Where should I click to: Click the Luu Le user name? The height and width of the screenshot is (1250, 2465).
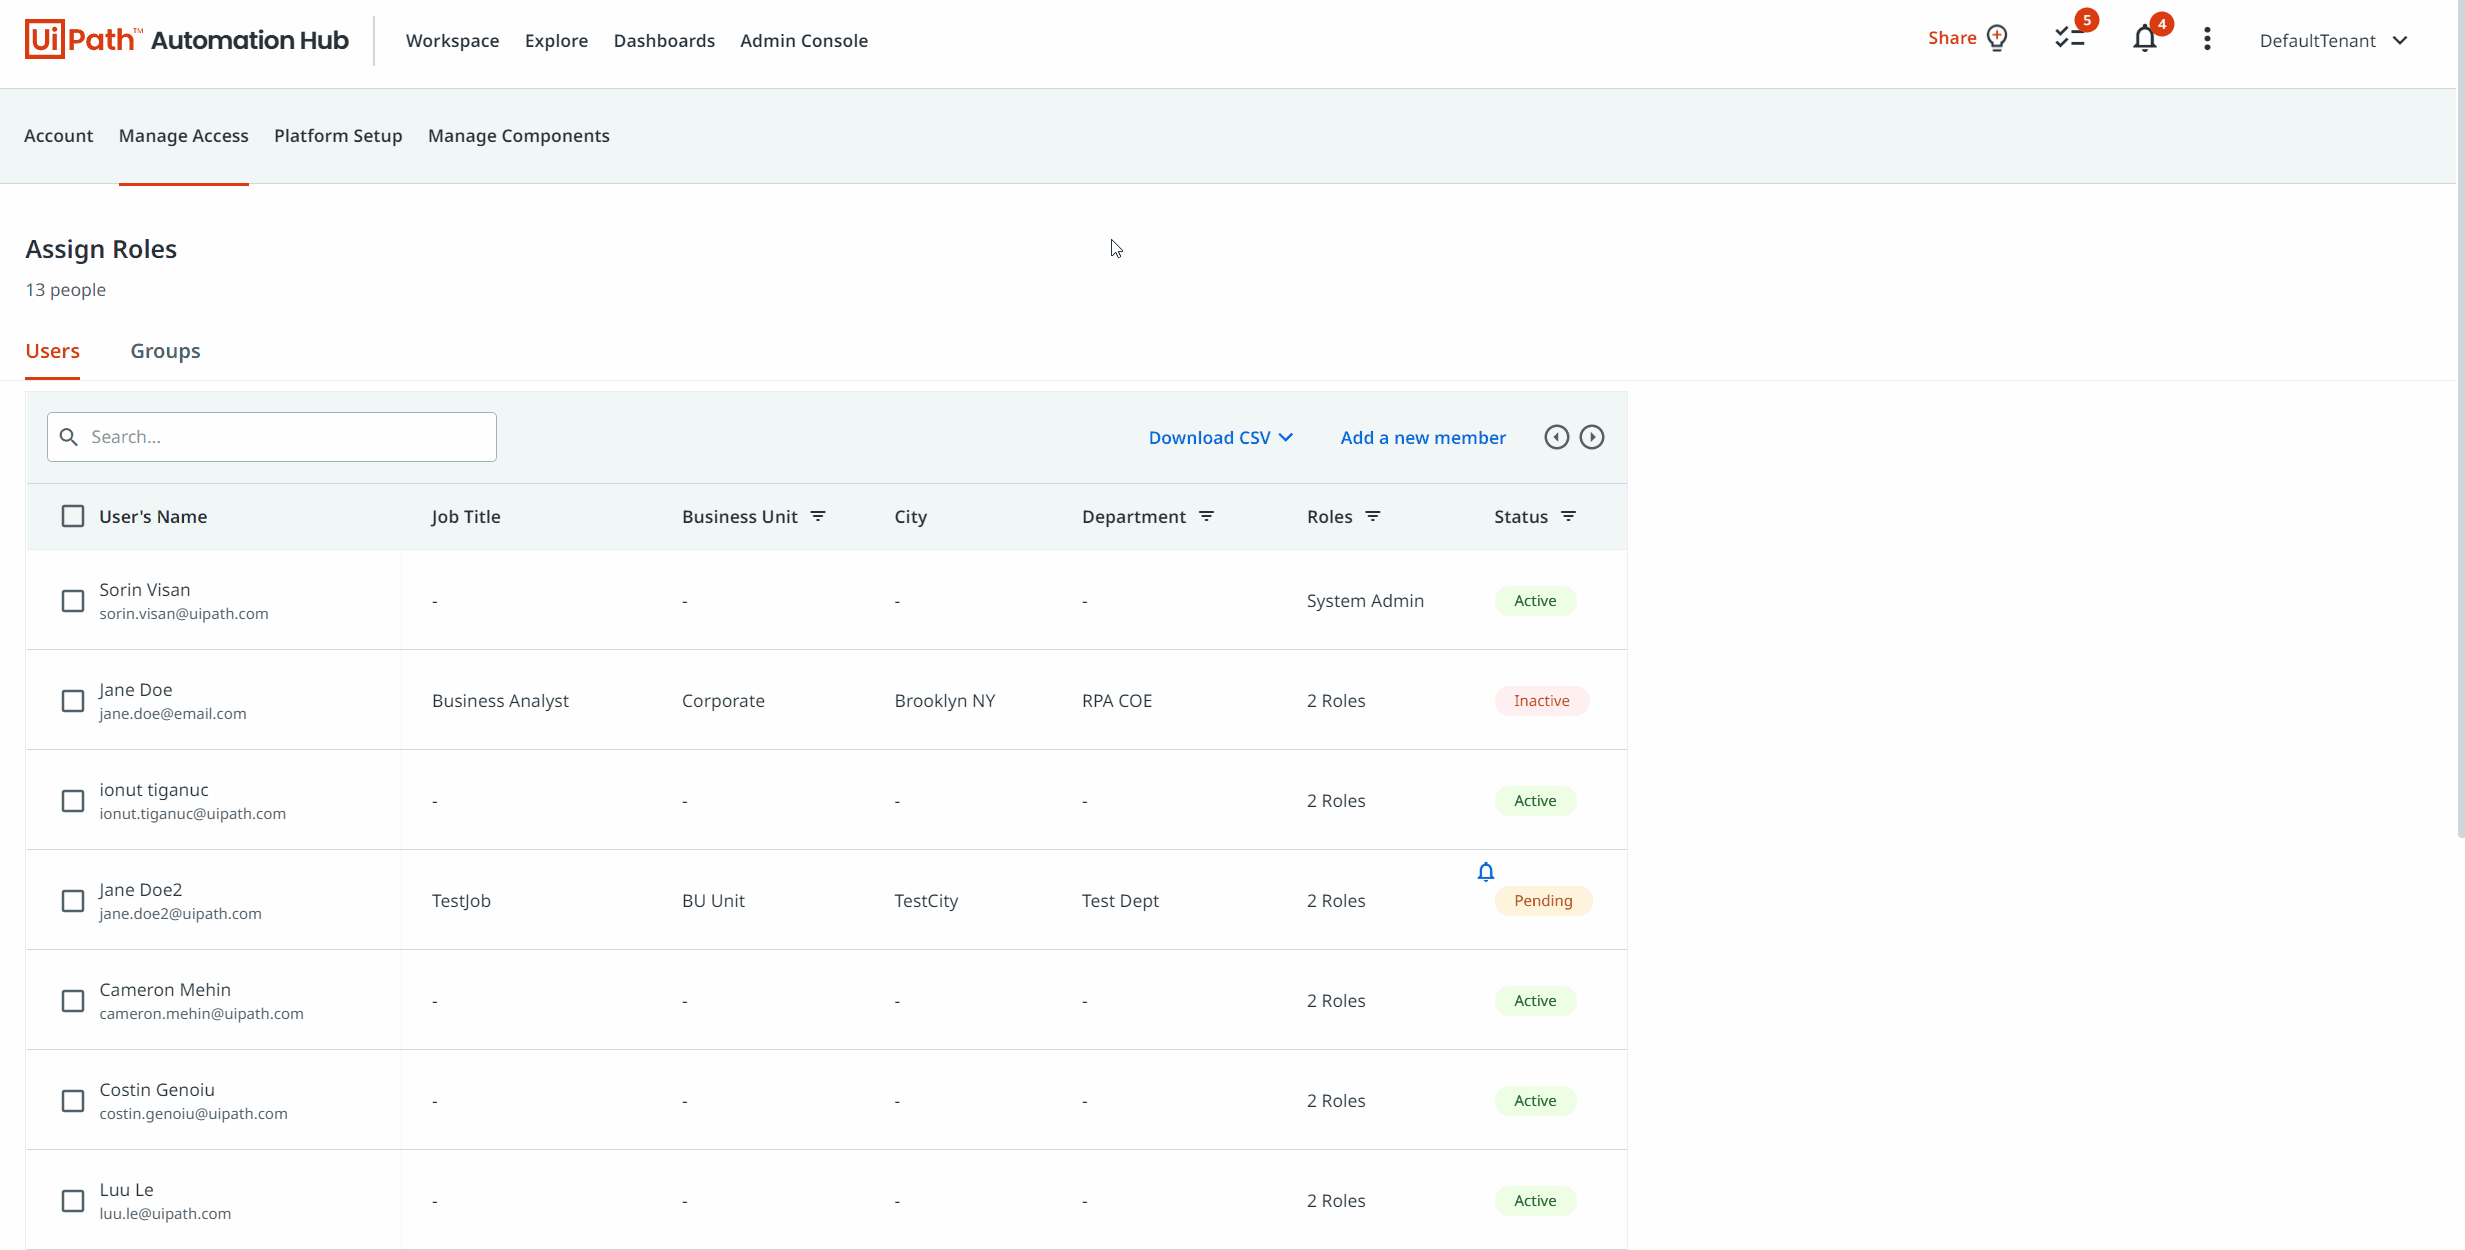coord(126,1190)
